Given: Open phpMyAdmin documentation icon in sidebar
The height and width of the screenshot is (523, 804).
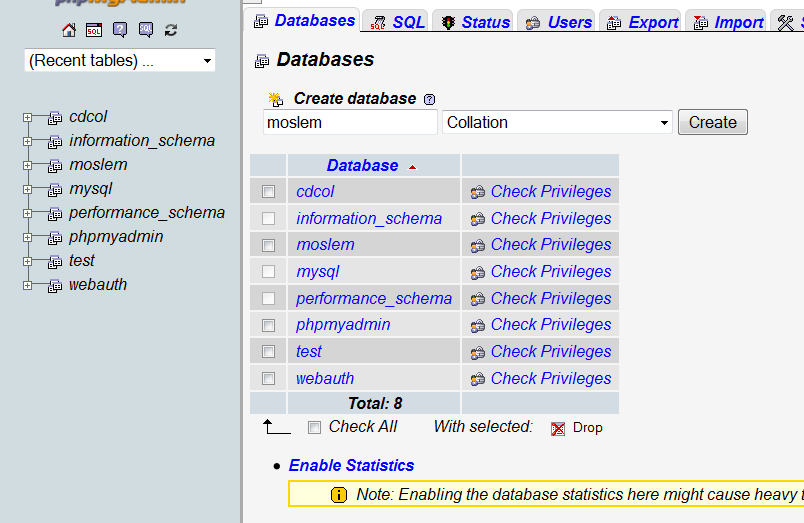Looking at the screenshot, I should point(120,30).
